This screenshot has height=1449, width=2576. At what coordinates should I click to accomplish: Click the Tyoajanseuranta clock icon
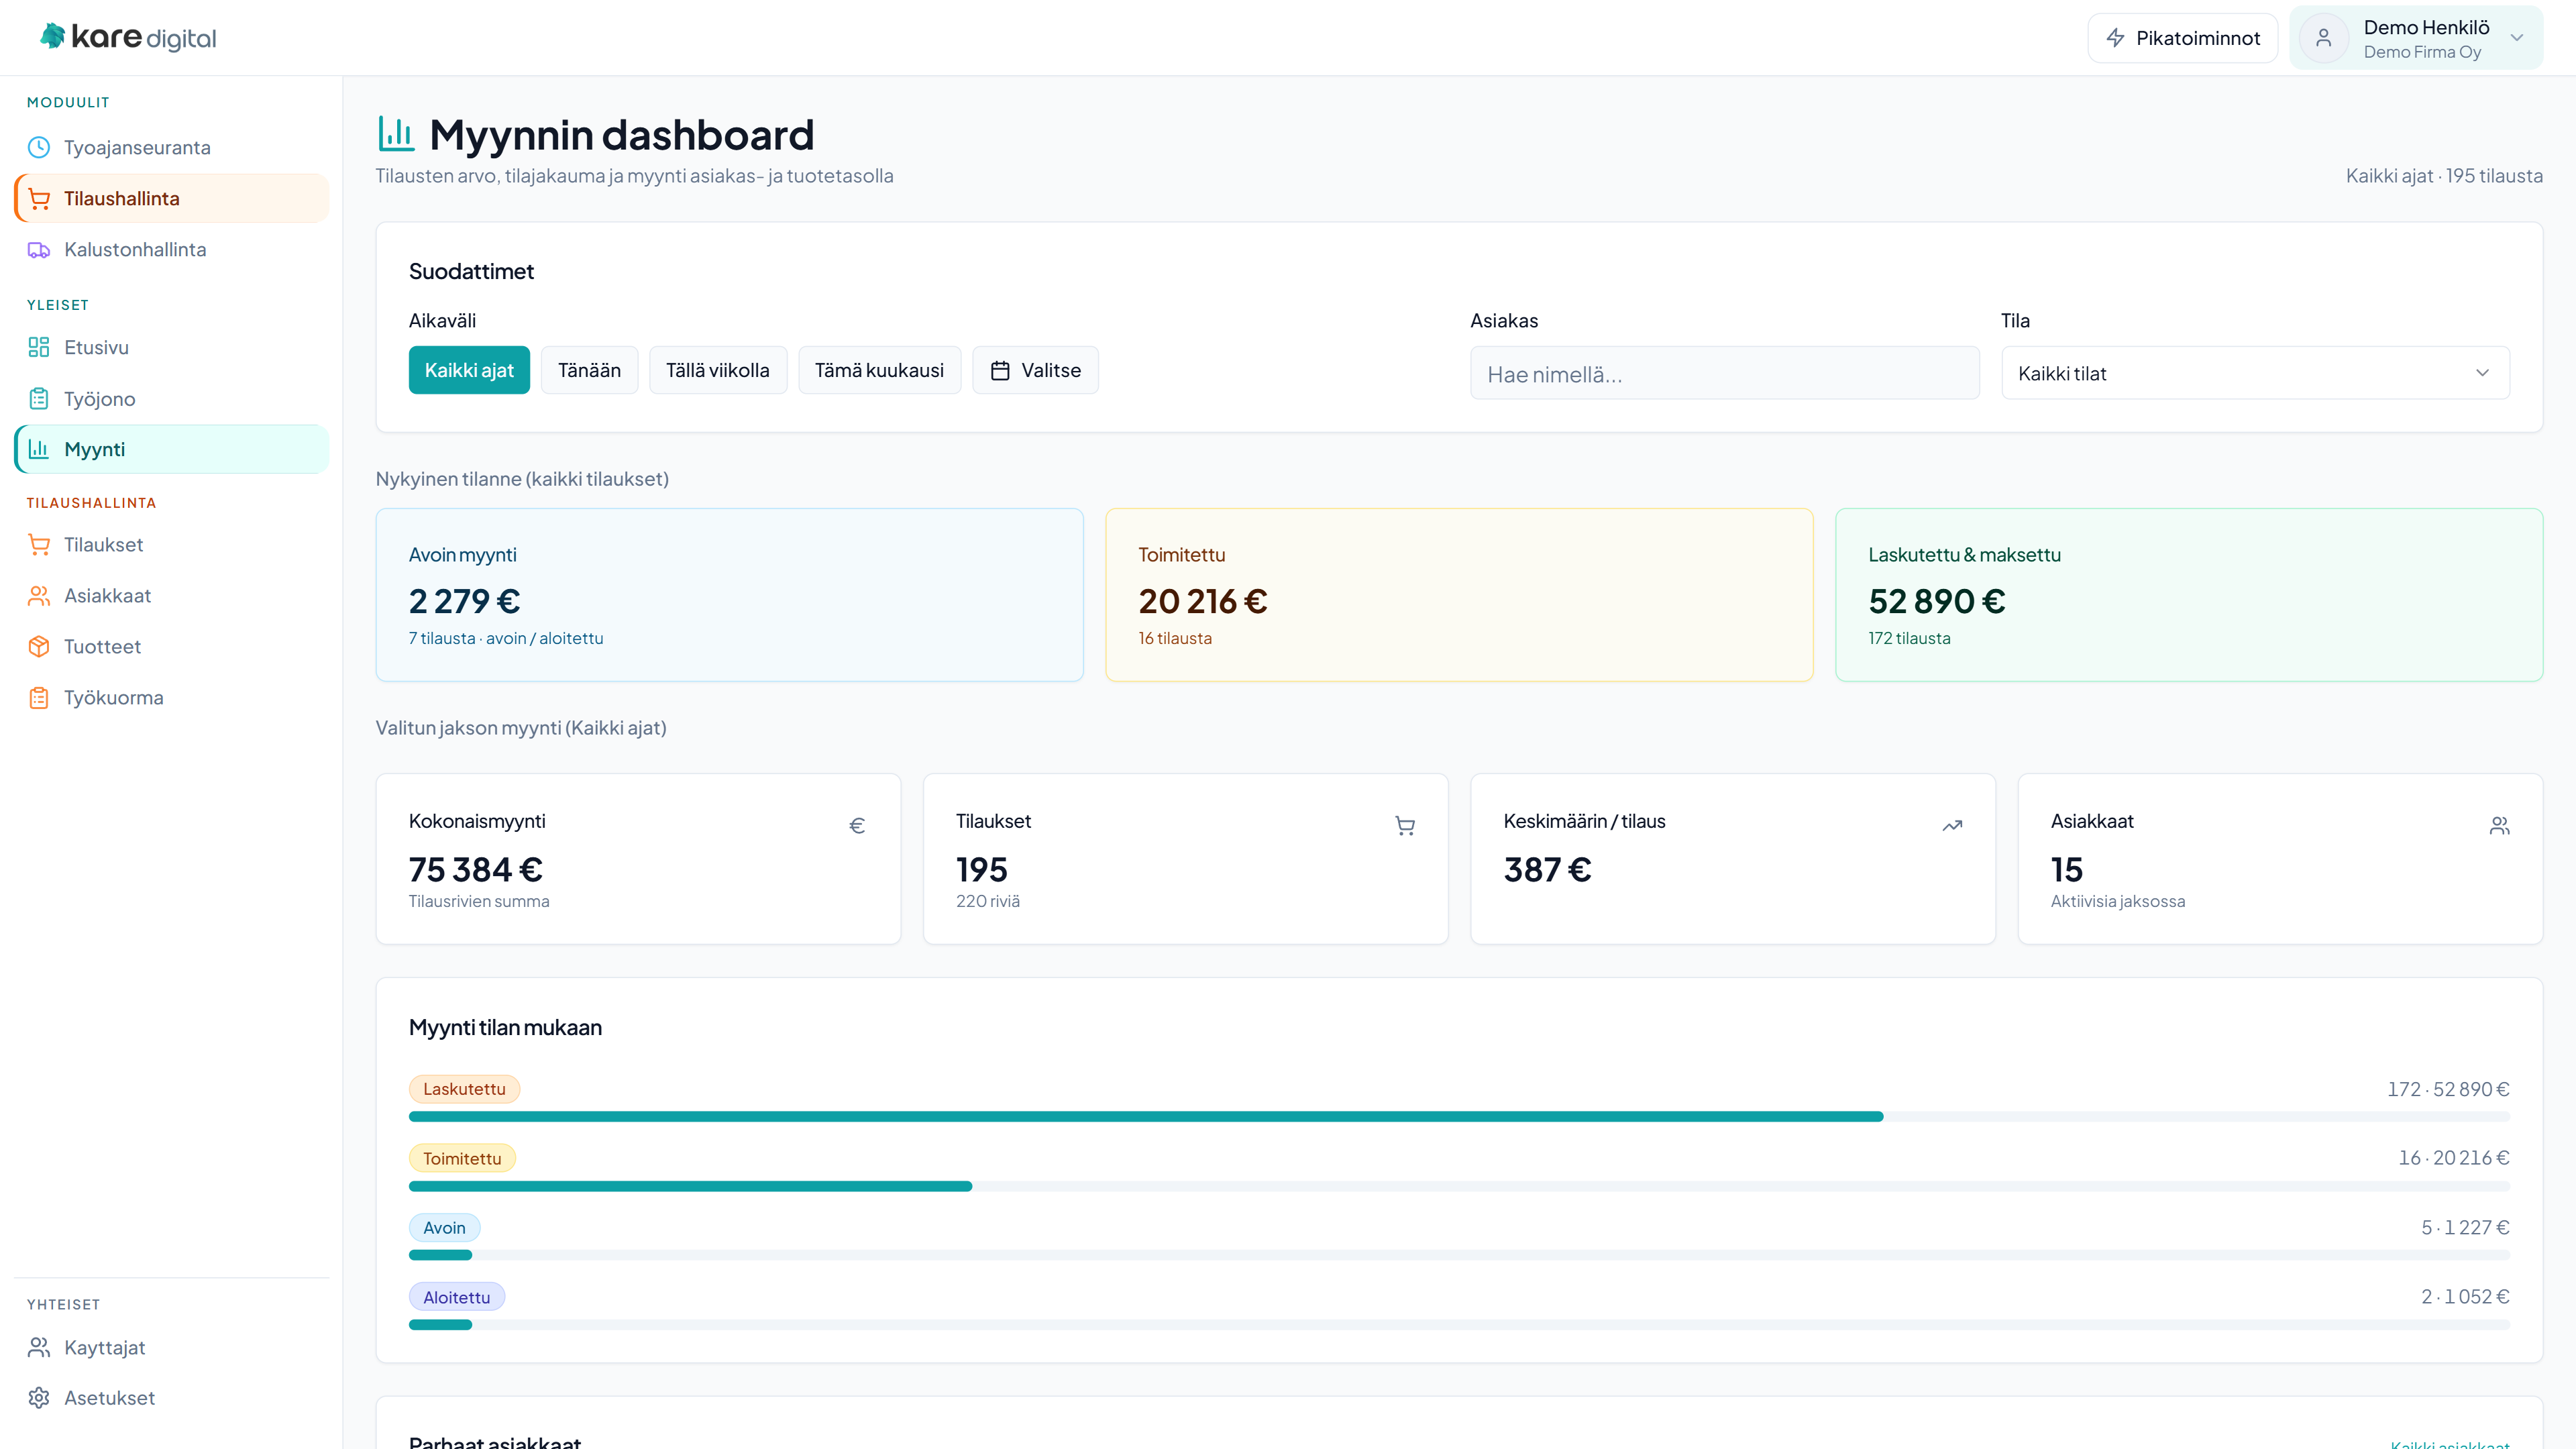pos(39,148)
